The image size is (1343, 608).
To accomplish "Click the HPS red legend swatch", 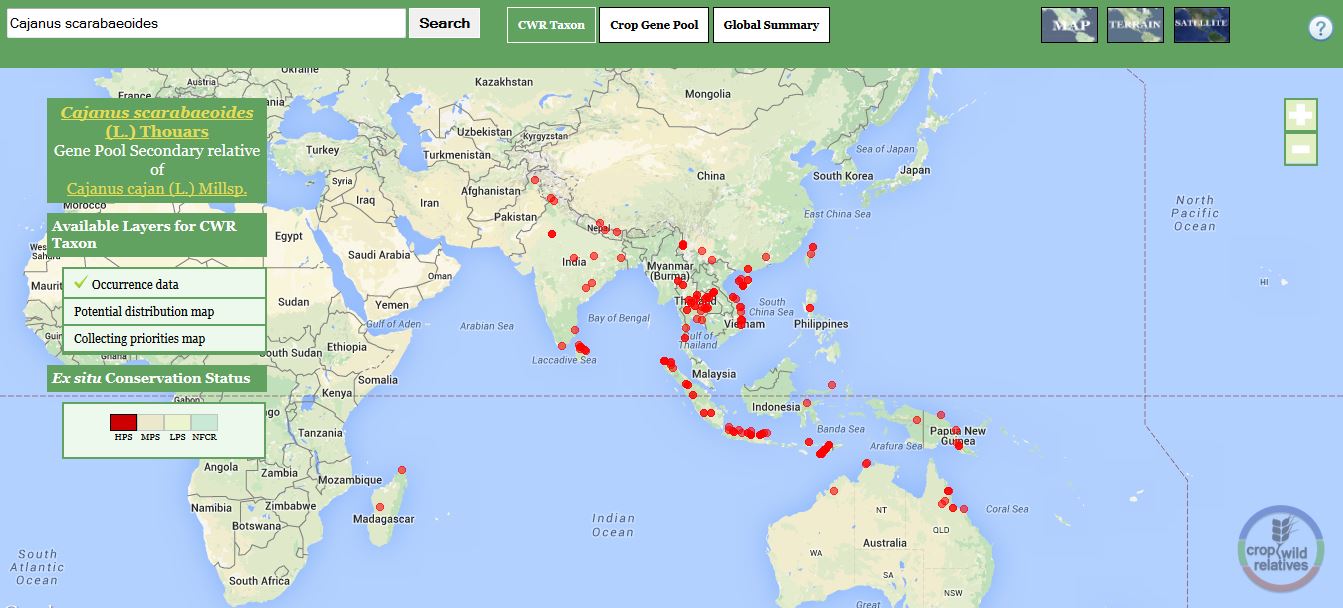I will 123,423.
